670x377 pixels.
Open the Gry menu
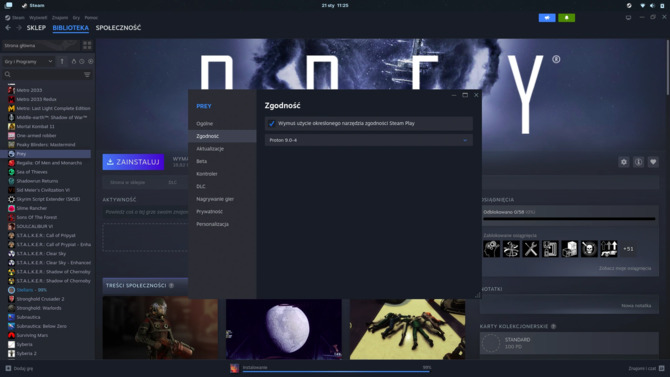pyautogui.click(x=76, y=18)
